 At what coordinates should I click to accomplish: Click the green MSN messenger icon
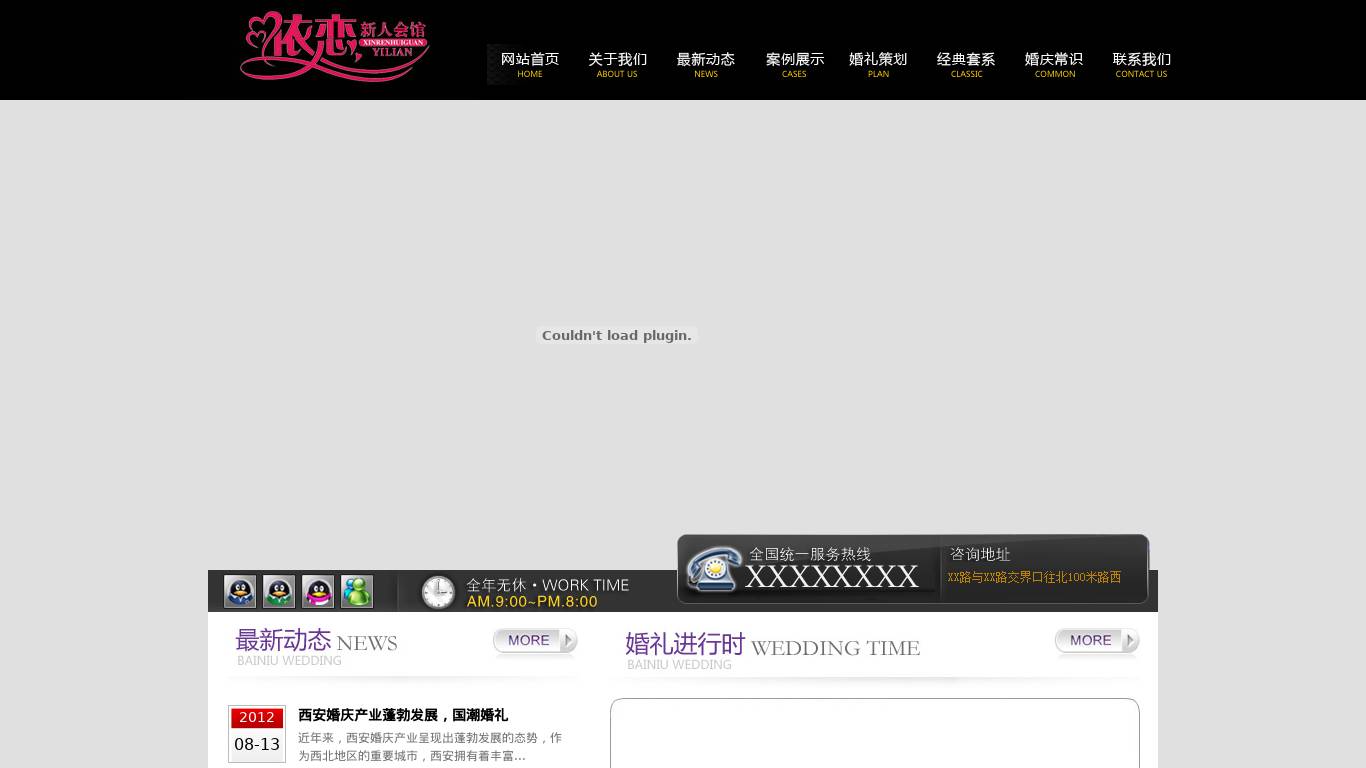356,591
